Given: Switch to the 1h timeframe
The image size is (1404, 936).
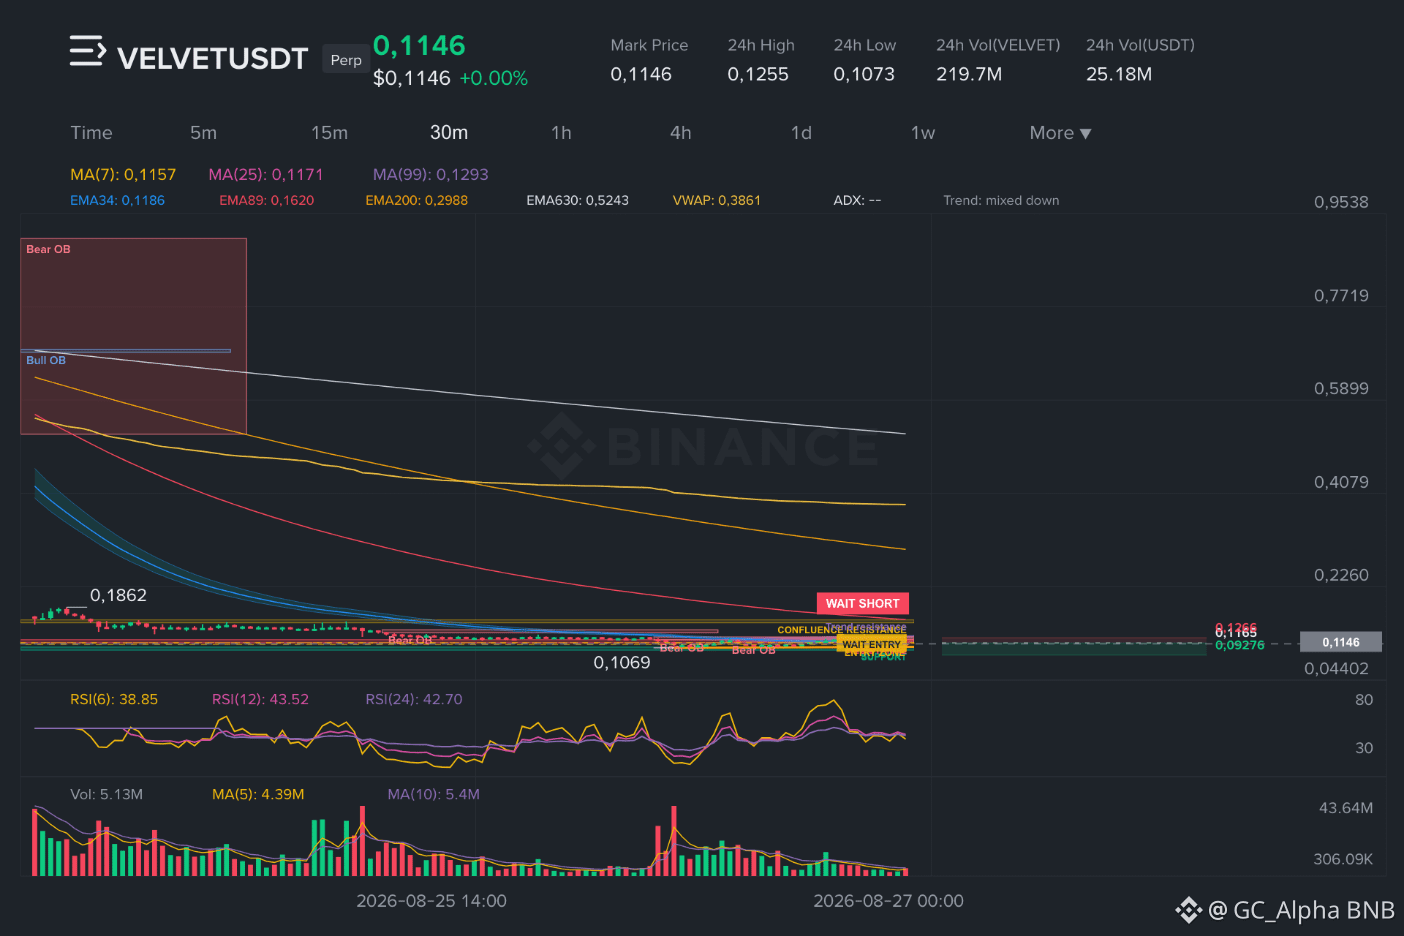Looking at the screenshot, I should coord(561,133).
